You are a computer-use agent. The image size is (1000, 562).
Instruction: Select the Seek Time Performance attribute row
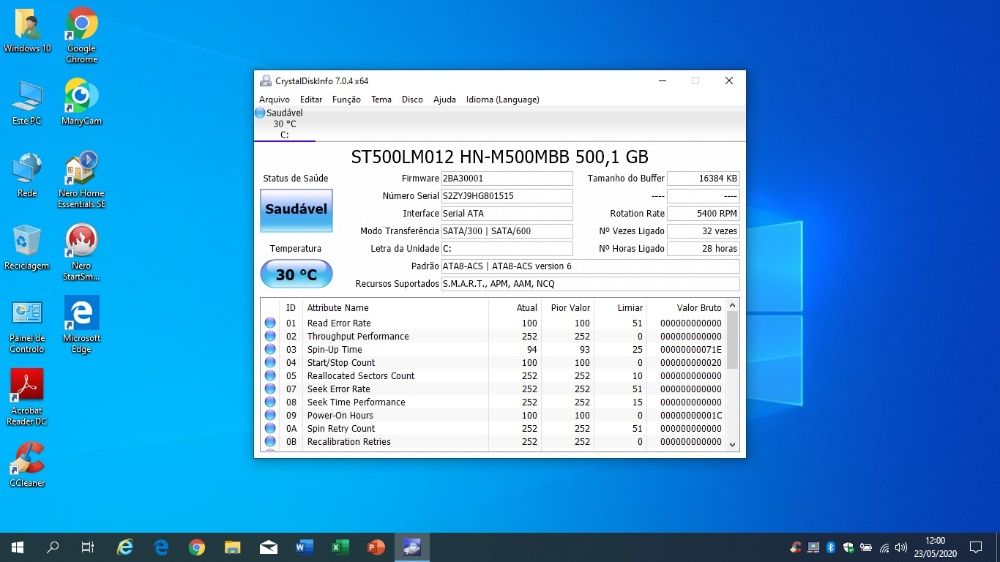493,403
